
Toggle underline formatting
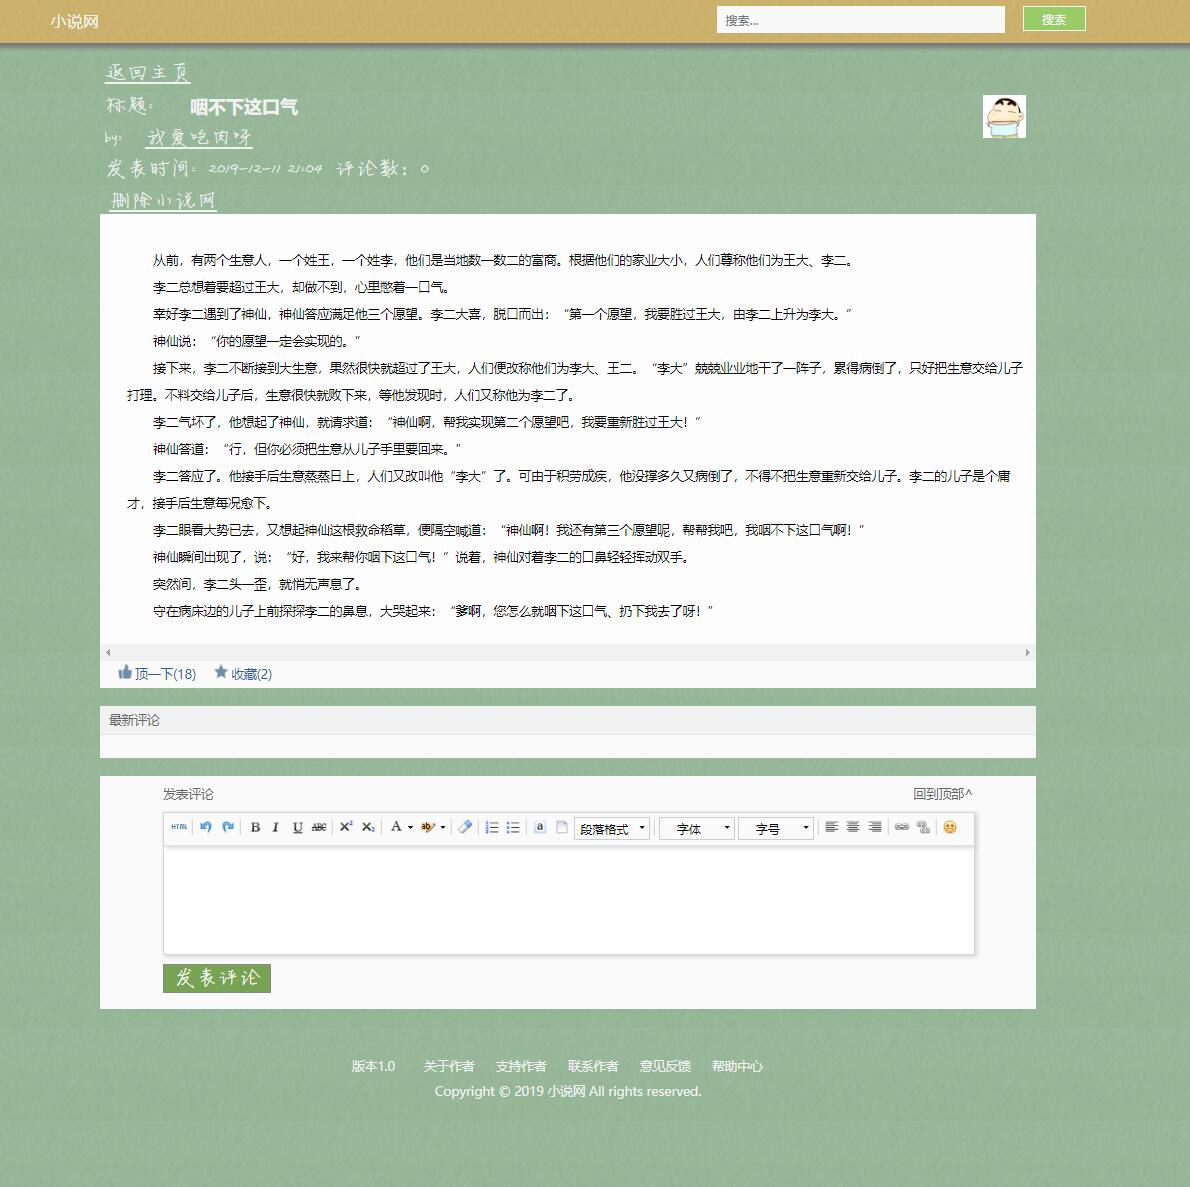[x=296, y=827]
